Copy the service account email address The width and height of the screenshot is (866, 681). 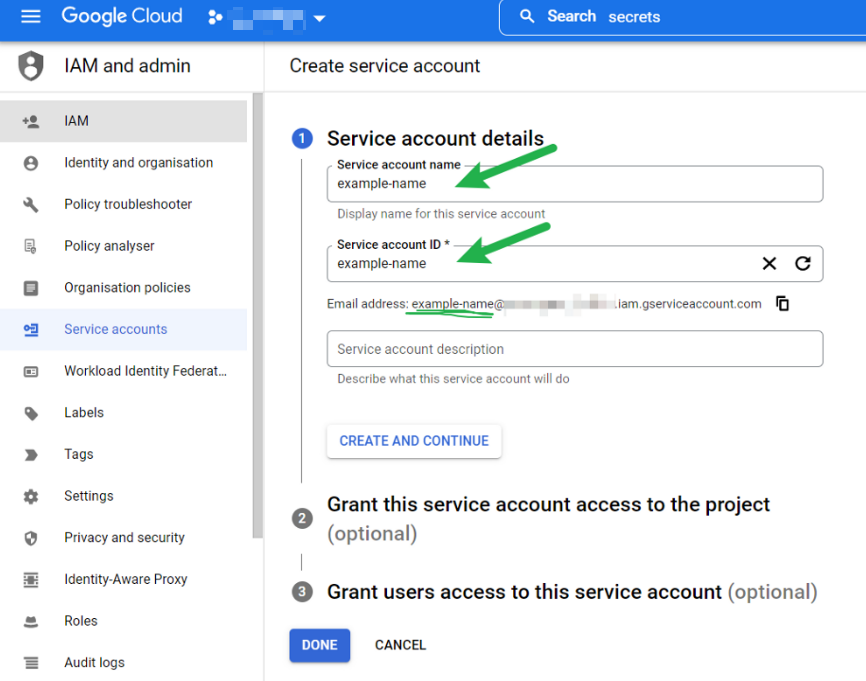point(782,304)
